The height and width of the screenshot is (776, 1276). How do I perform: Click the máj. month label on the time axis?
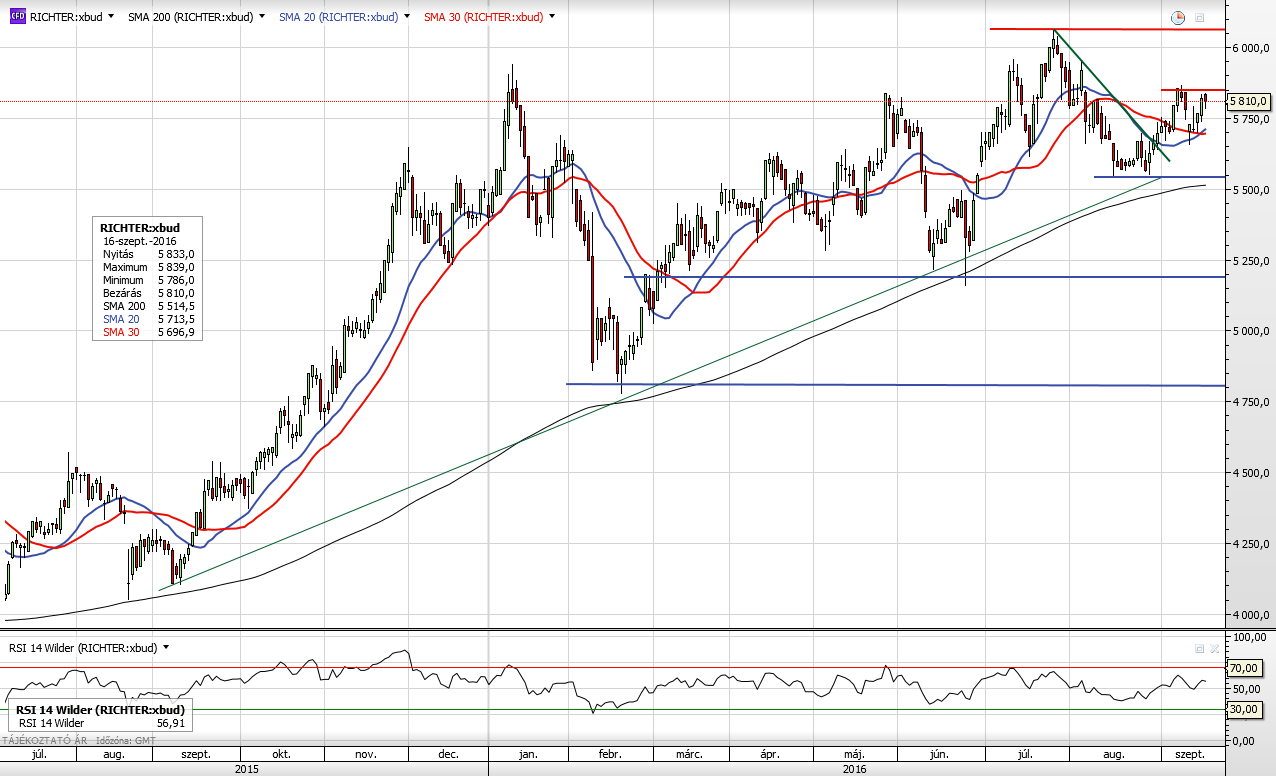[854, 754]
